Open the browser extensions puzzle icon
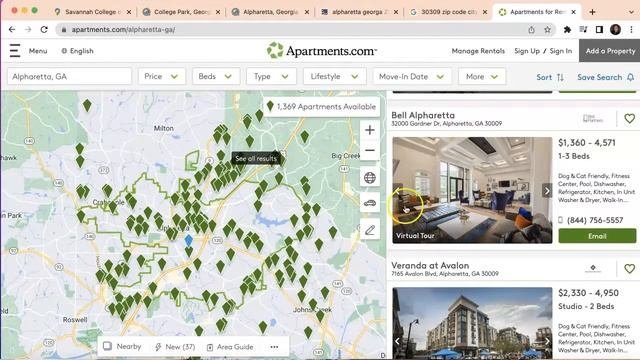The image size is (640, 360). [x=567, y=29]
